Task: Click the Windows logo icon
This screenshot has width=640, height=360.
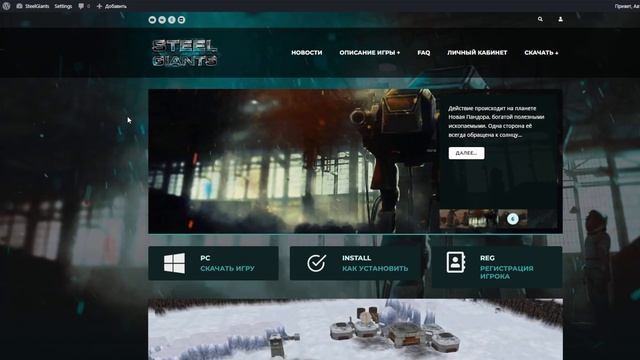Action: (x=174, y=263)
